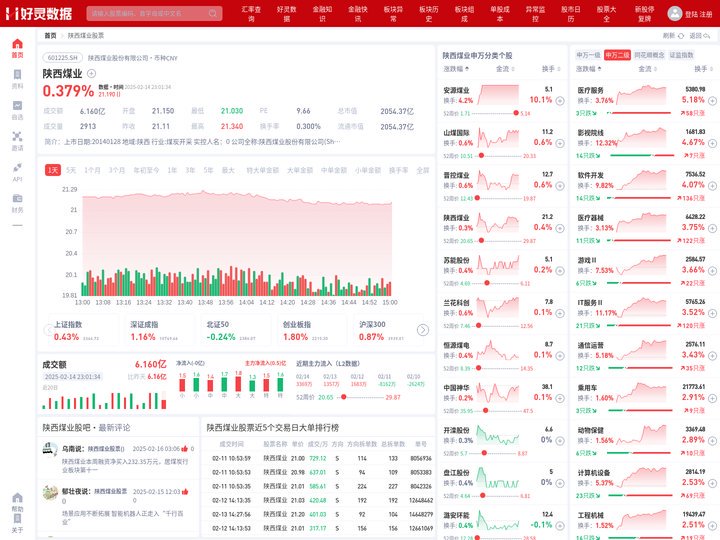Image resolution: width=720 pixels, height=540 pixels.
Task: Sort 申万分类个股 list by 换手
Action: click(x=551, y=69)
